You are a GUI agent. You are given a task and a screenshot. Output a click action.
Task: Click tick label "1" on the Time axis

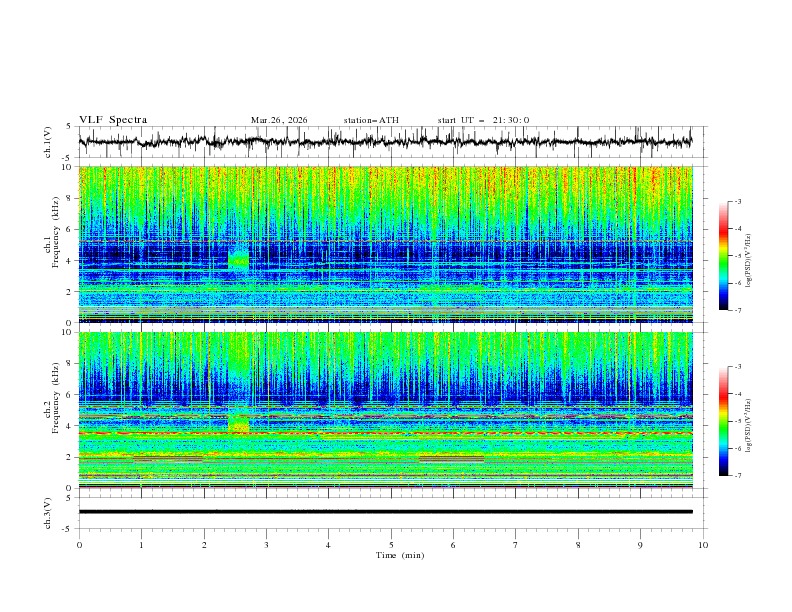click(x=141, y=545)
